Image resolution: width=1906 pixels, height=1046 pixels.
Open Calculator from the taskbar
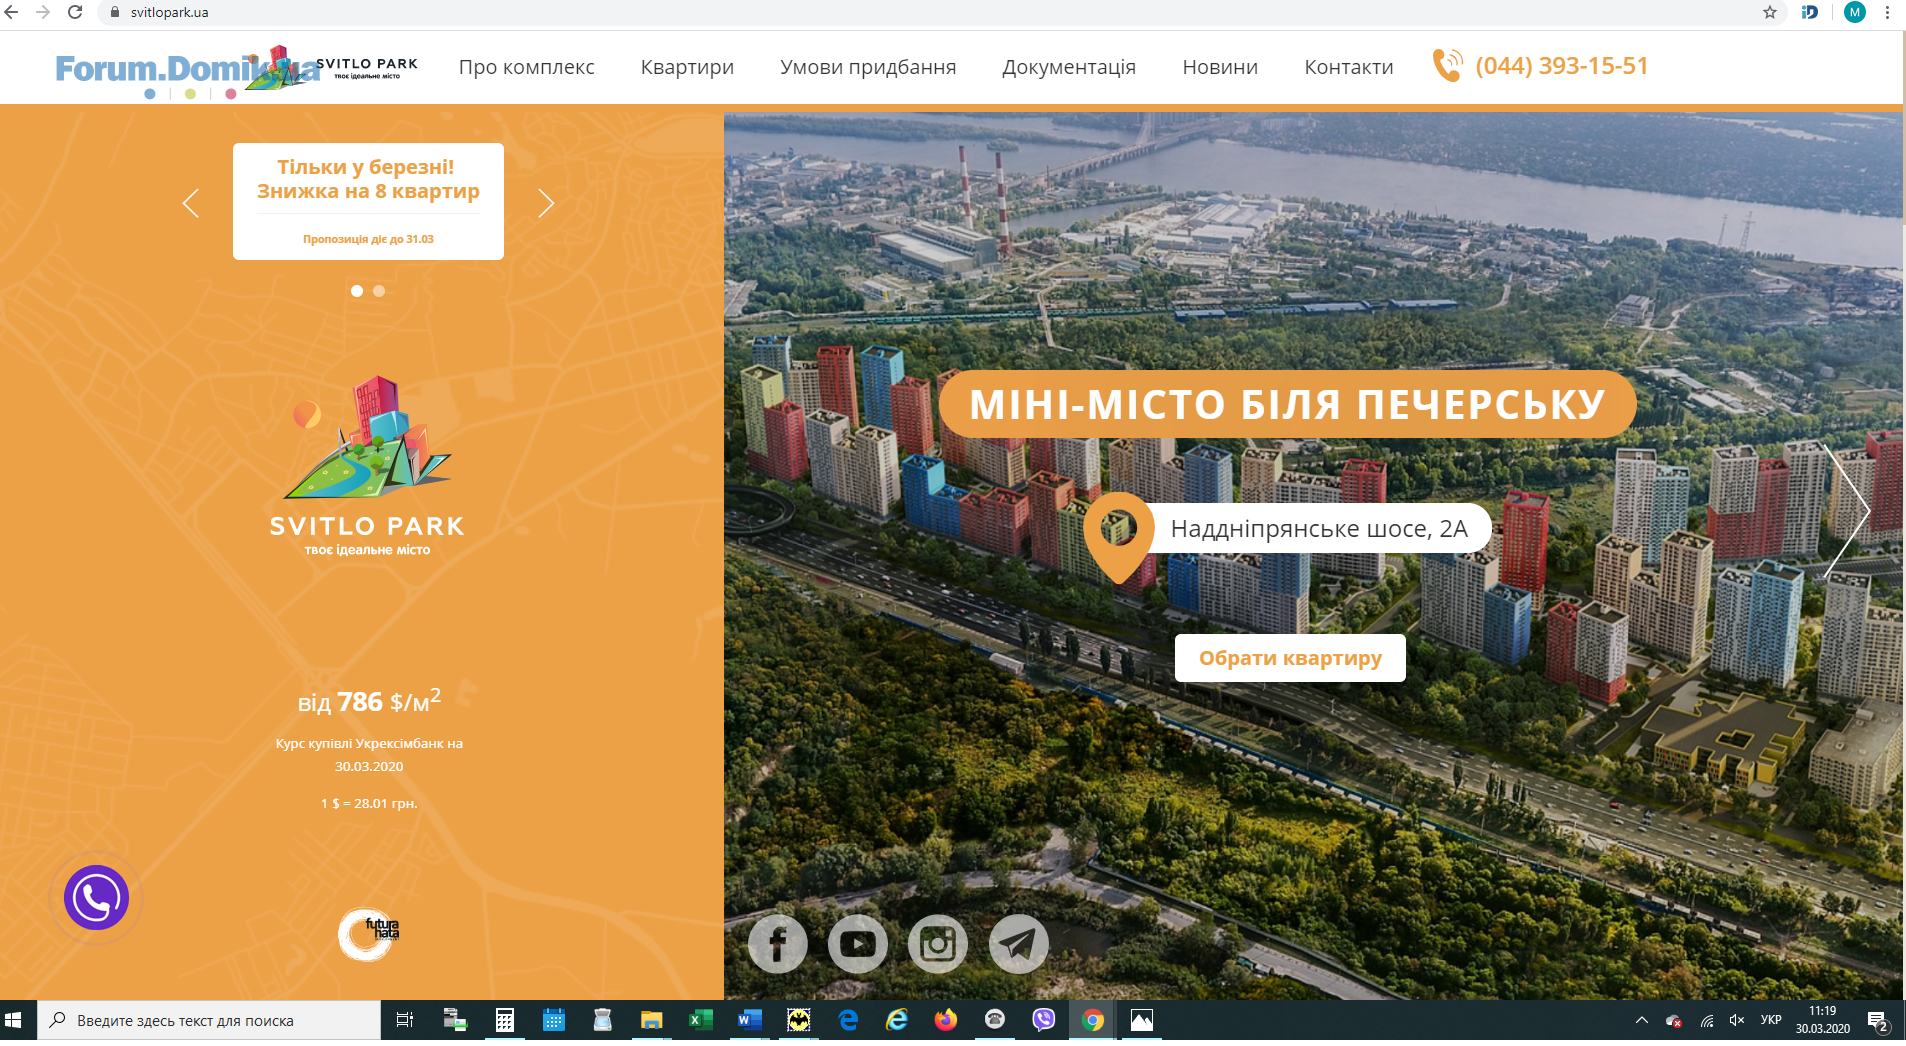point(505,1020)
